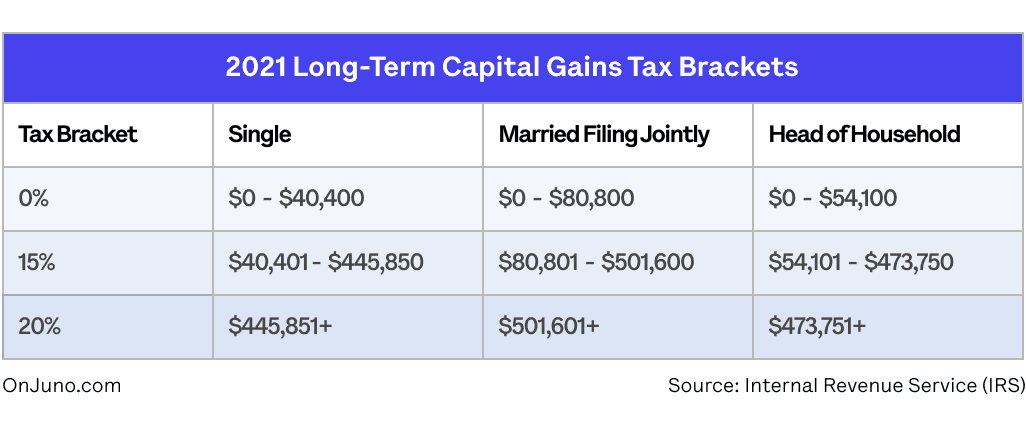The image size is (1026, 424).
Task: Select the 0% tax bracket cell
Action: (x=34, y=198)
